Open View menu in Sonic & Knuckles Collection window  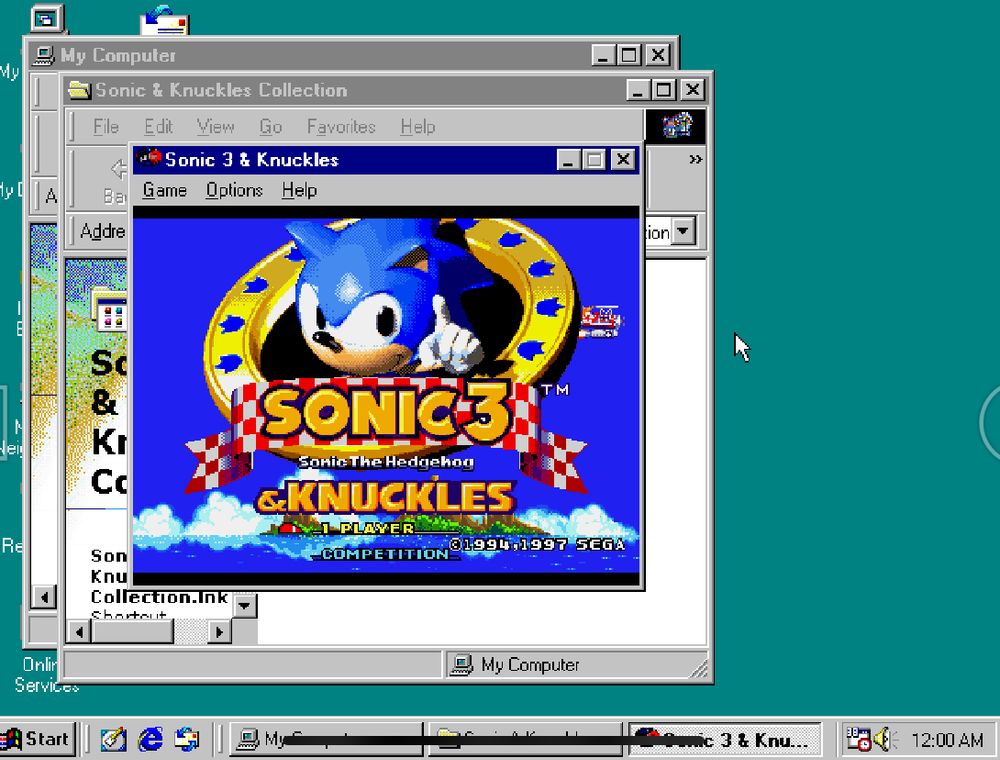[x=215, y=127]
